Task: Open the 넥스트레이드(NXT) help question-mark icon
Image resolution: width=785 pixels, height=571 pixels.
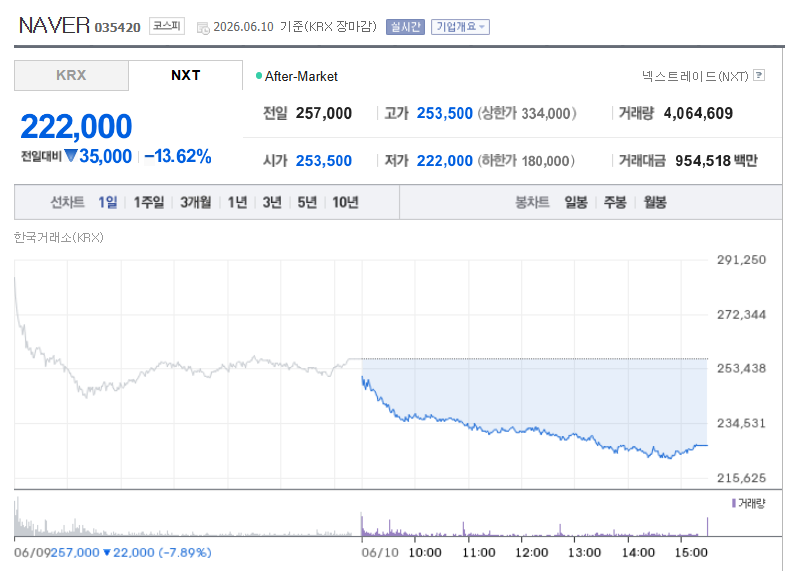Action: (759, 76)
